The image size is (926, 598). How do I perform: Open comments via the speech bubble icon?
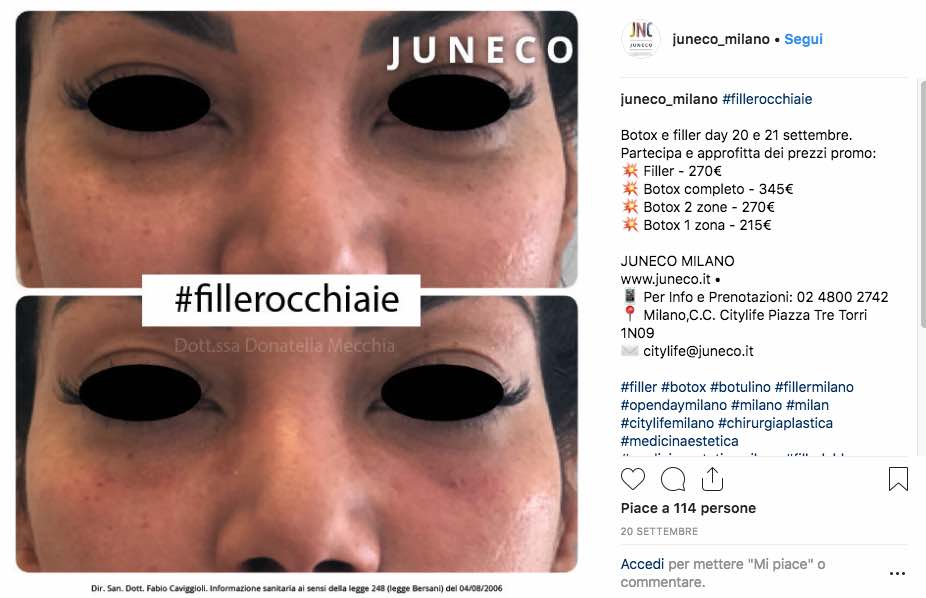point(673,479)
